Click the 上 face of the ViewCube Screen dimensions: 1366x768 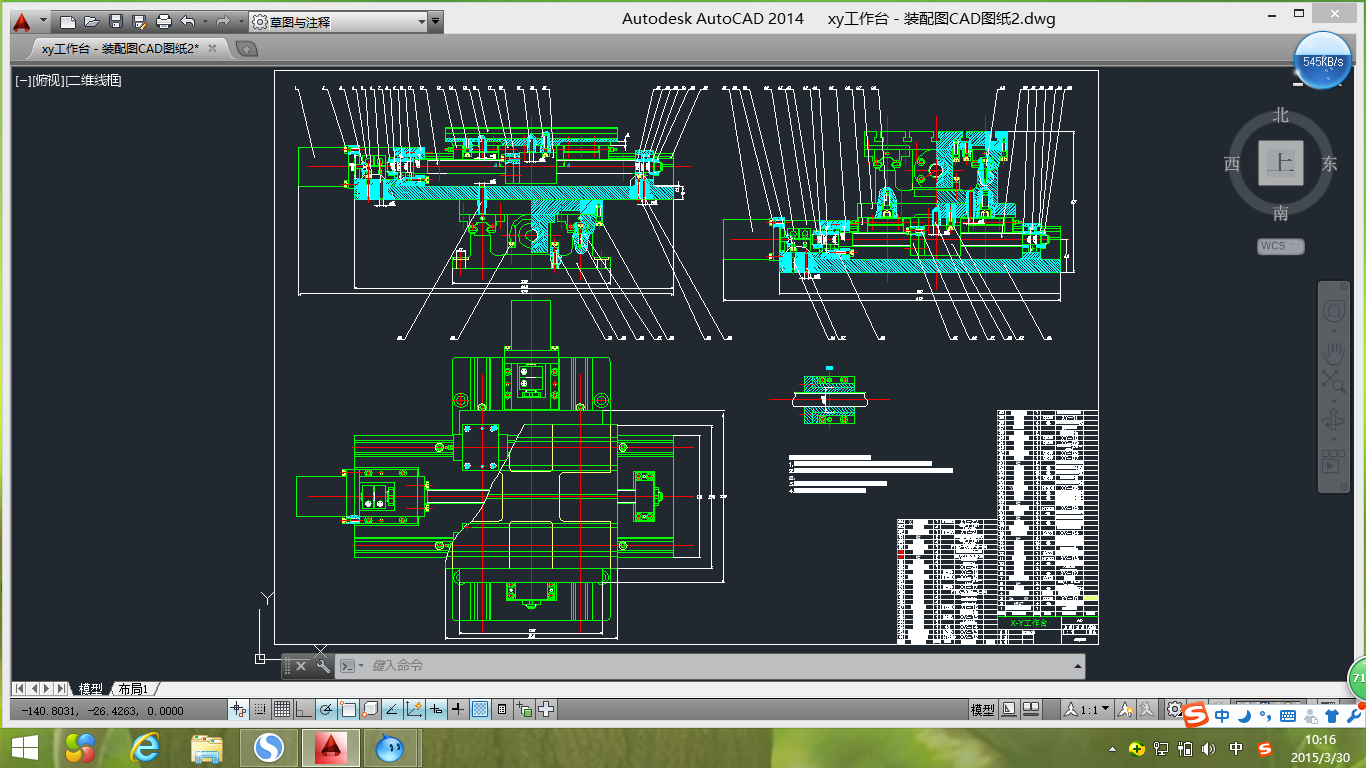tap(1281, 163)
